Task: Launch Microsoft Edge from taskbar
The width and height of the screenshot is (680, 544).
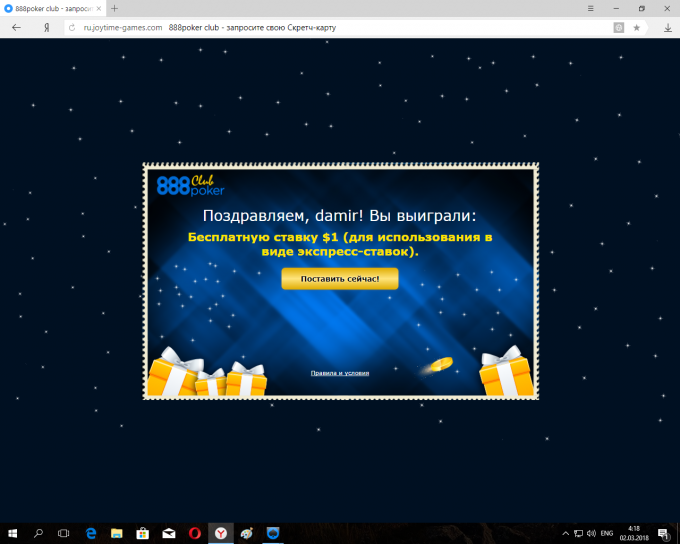Action: tap(91, 533)
